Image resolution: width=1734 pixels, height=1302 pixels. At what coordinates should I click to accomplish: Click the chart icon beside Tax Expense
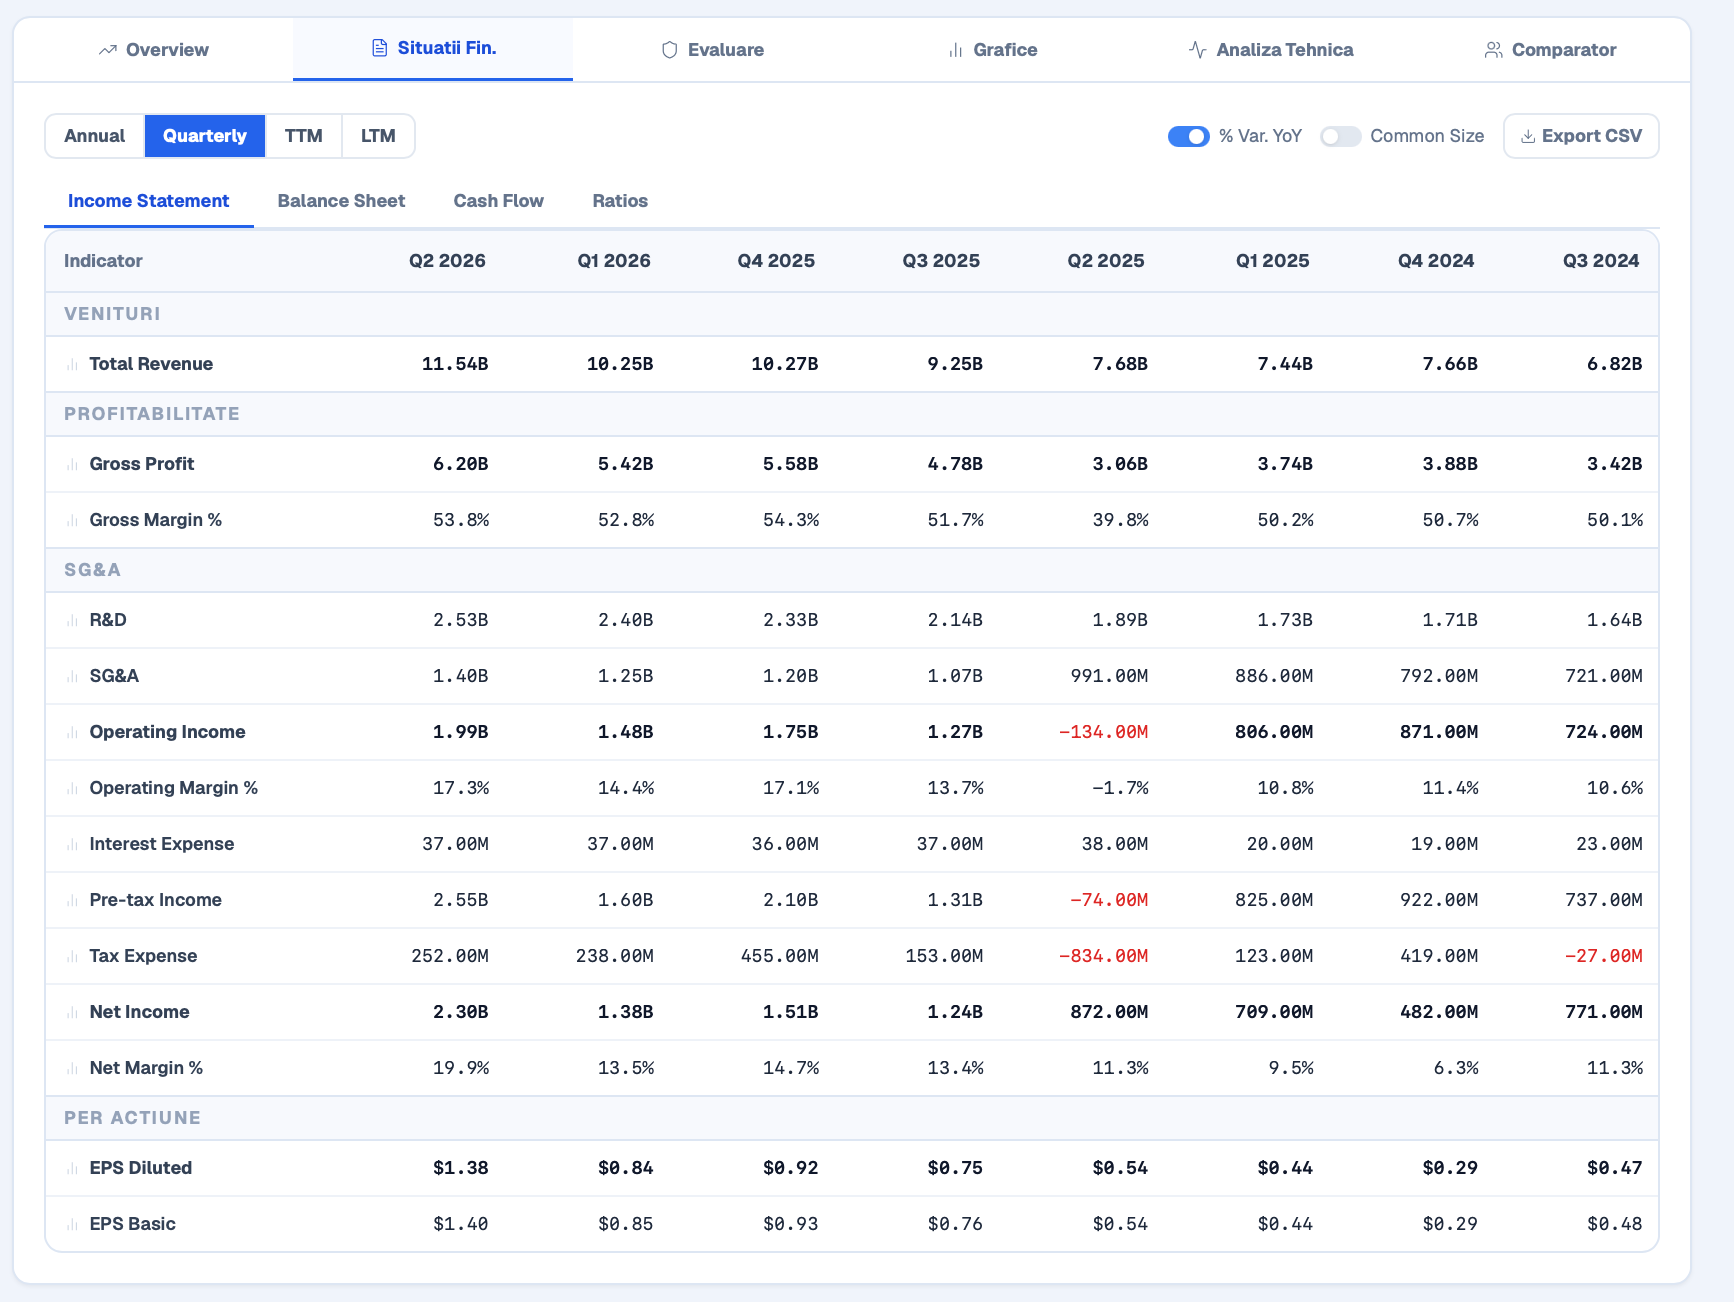[72, 957]
